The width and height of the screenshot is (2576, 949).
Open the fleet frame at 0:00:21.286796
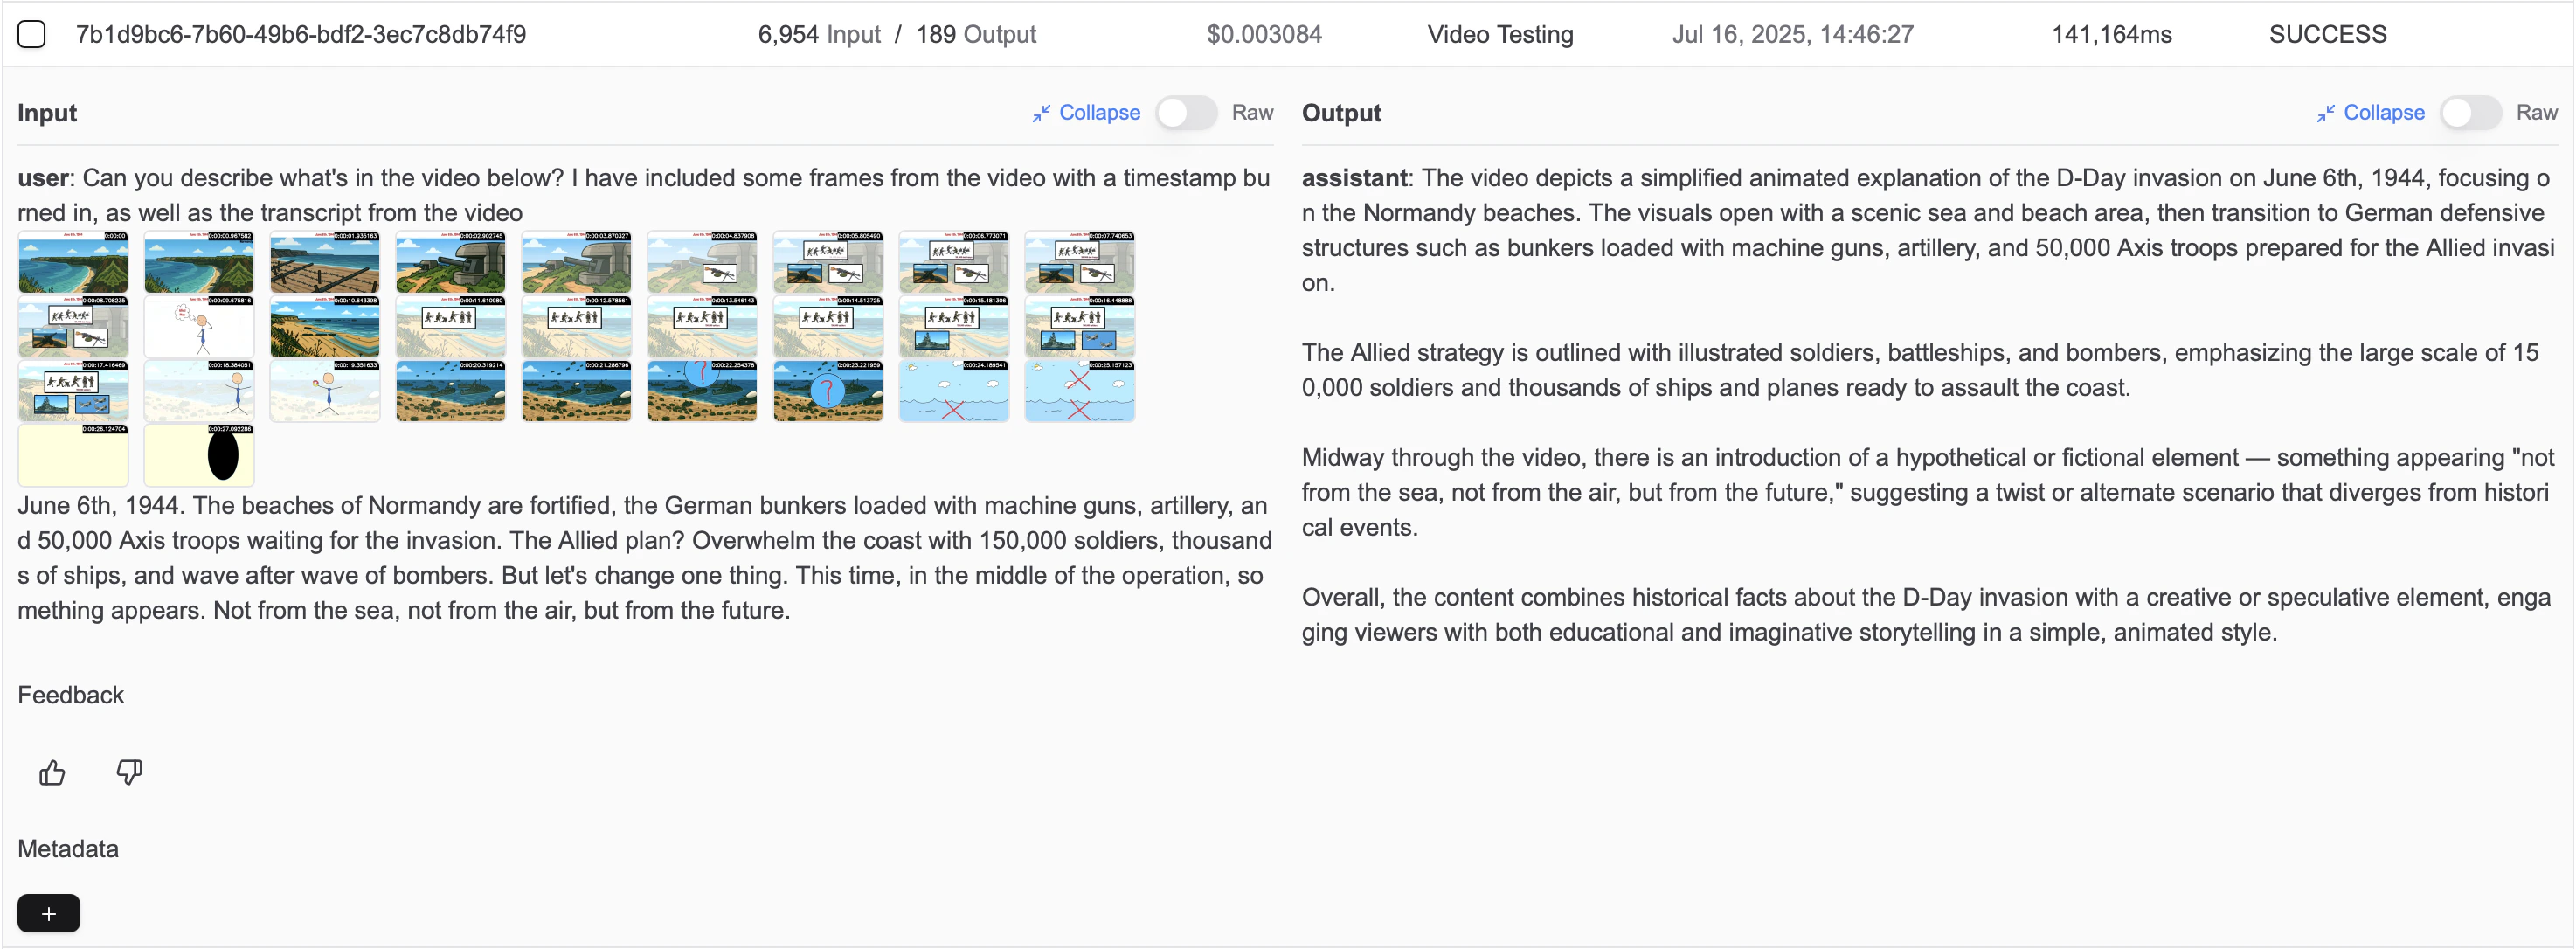click(x=576, y=391)
